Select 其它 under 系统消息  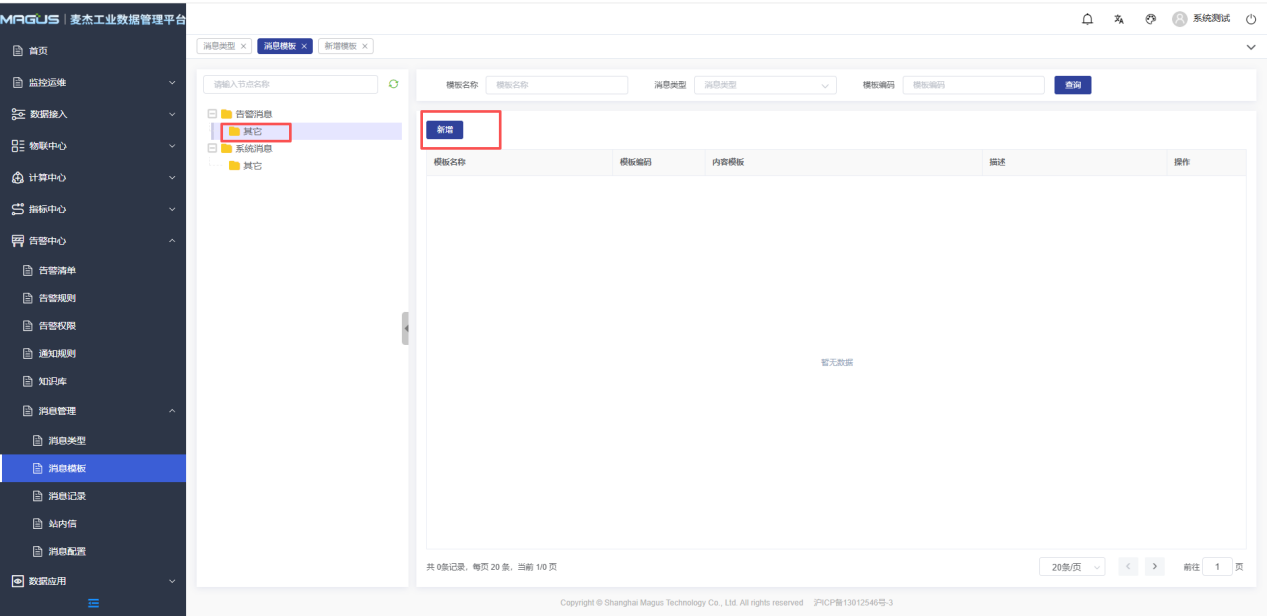point(252,165)
